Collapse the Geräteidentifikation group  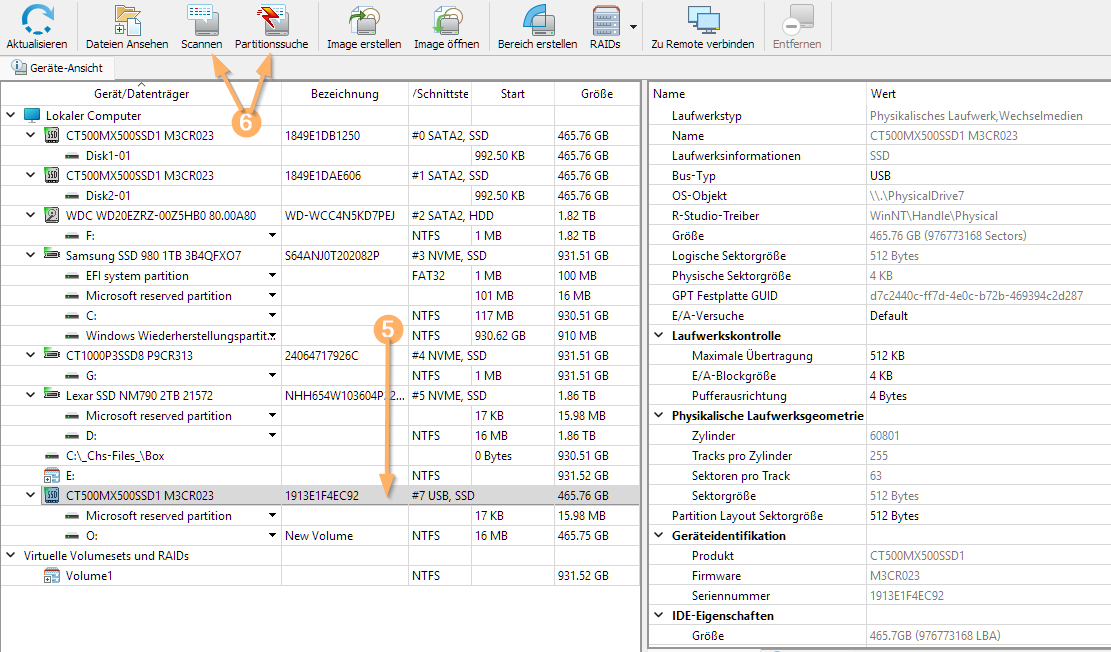click(x=659, y=535)
